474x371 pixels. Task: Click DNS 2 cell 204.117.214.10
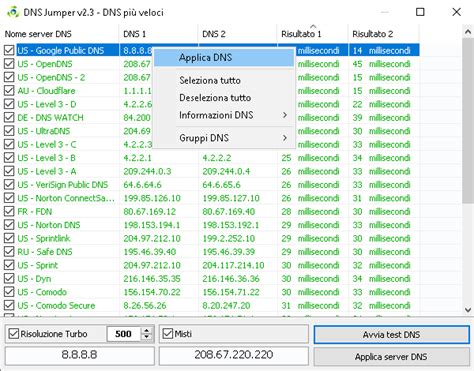[x=233, y=265]
